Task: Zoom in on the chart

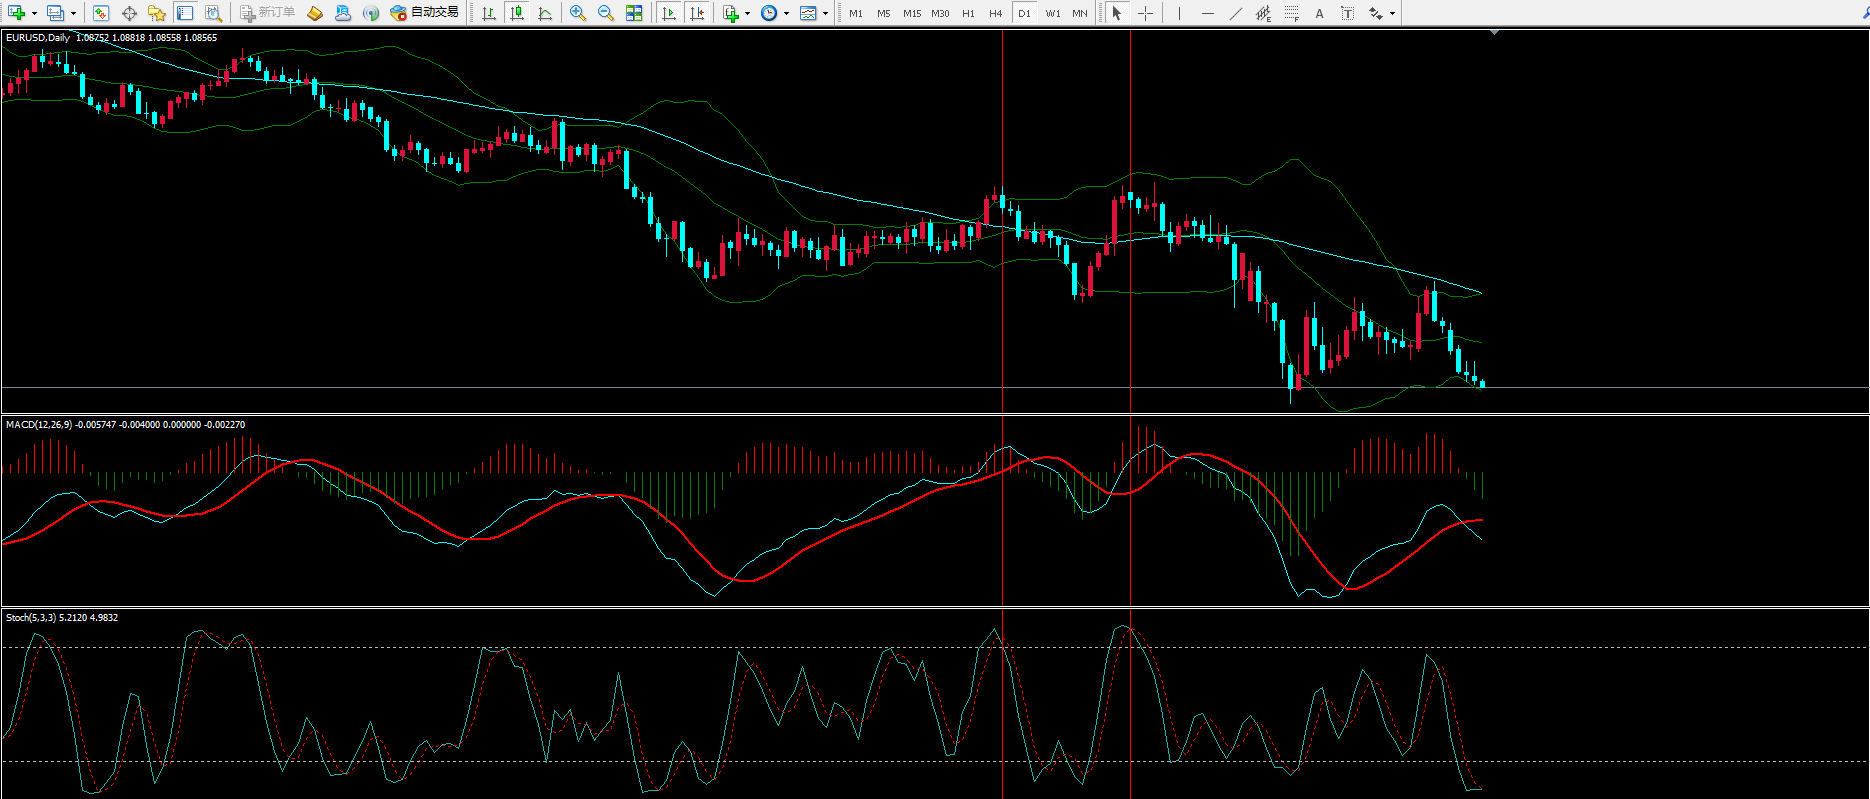Action: pyautogui.click(x=578, y=13)
